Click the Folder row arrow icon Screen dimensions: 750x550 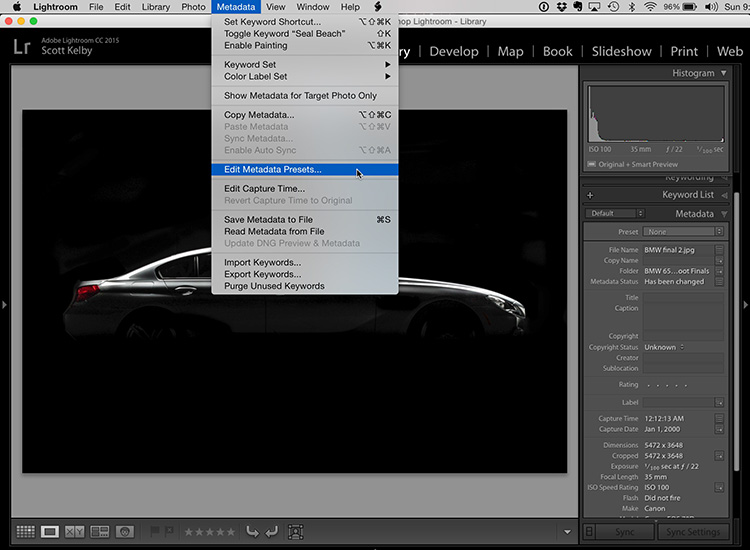719,271
